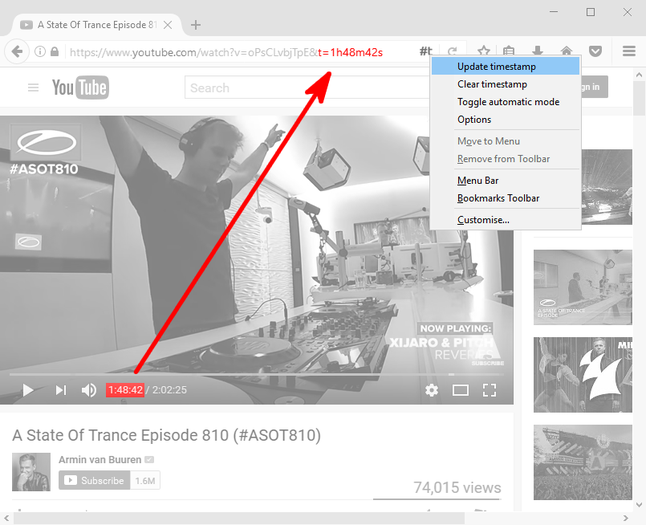This screenshot has height=525, width=646.
Task: Enter full screen video mode
Action: [x=490, y=390]
